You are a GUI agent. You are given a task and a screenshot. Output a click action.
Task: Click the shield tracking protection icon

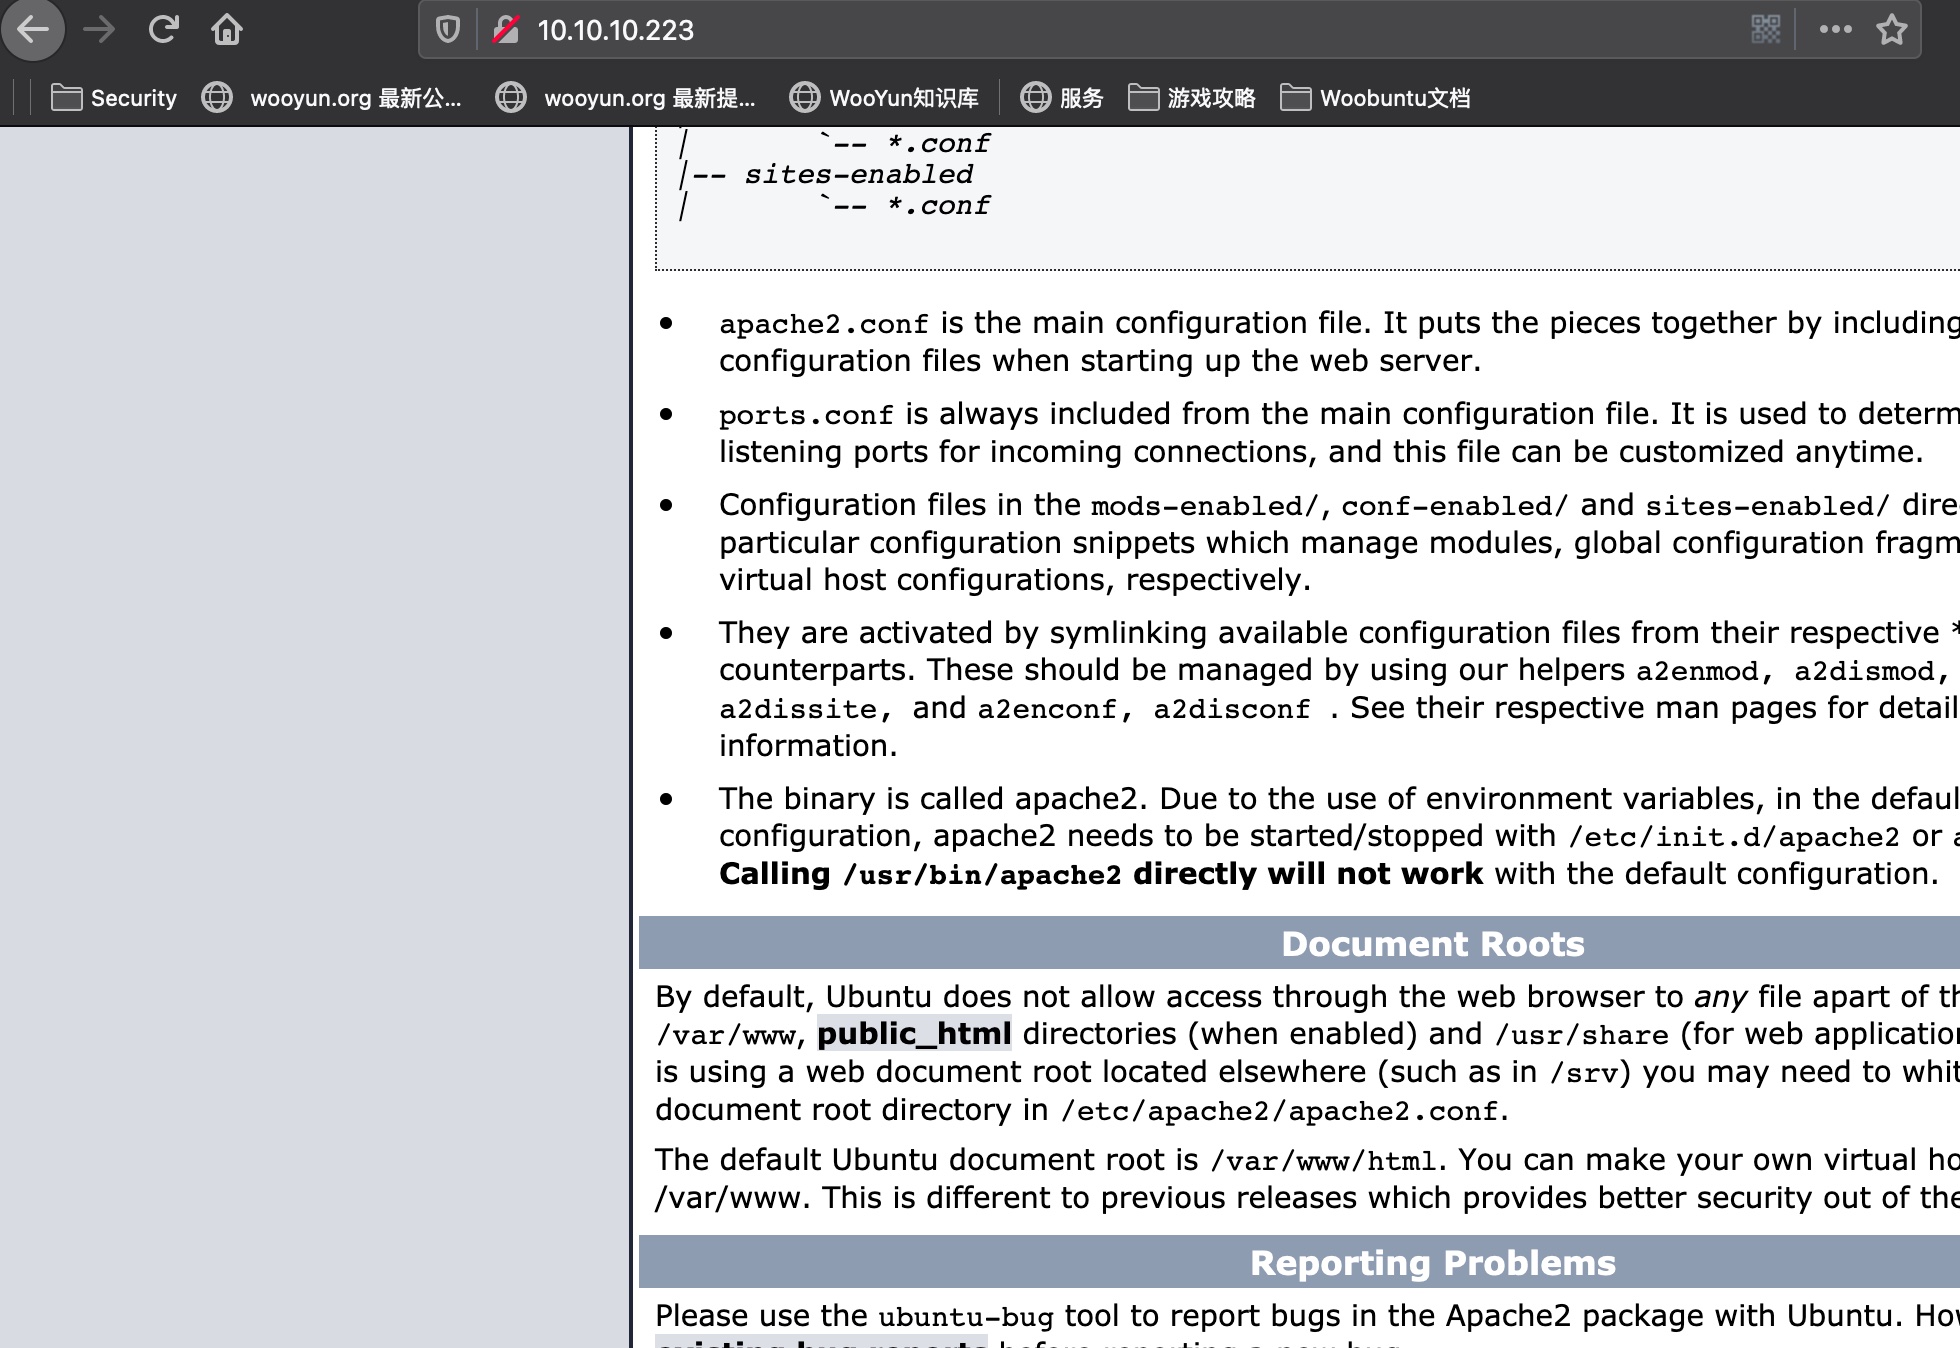point(448,30)
